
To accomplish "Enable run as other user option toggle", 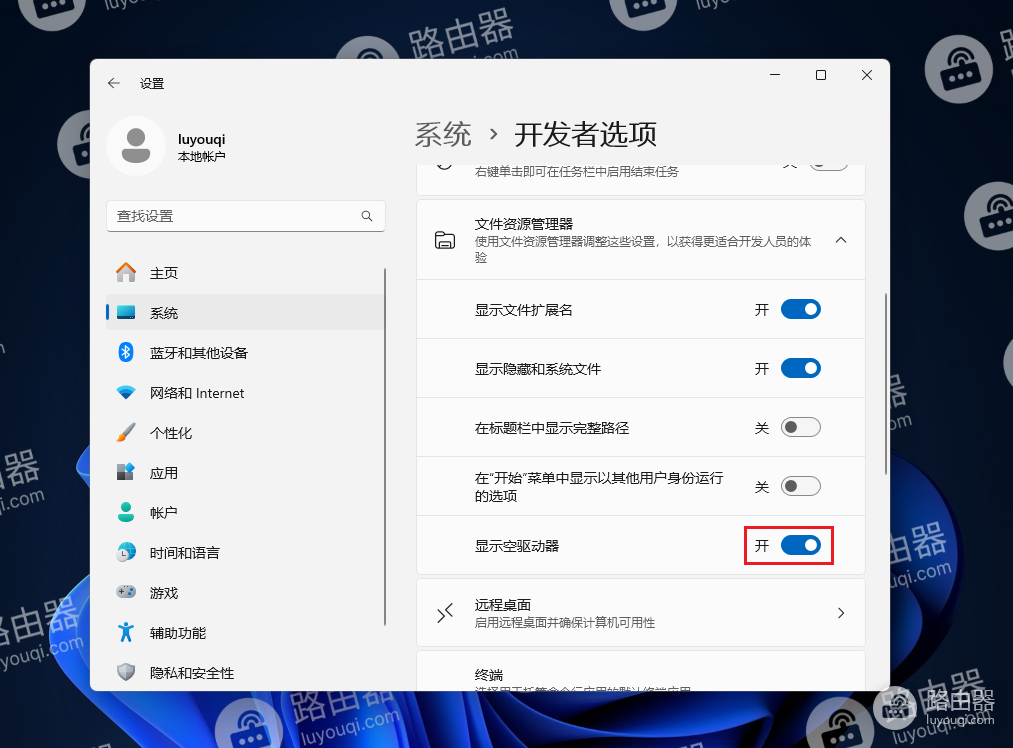I will (800, 486).
